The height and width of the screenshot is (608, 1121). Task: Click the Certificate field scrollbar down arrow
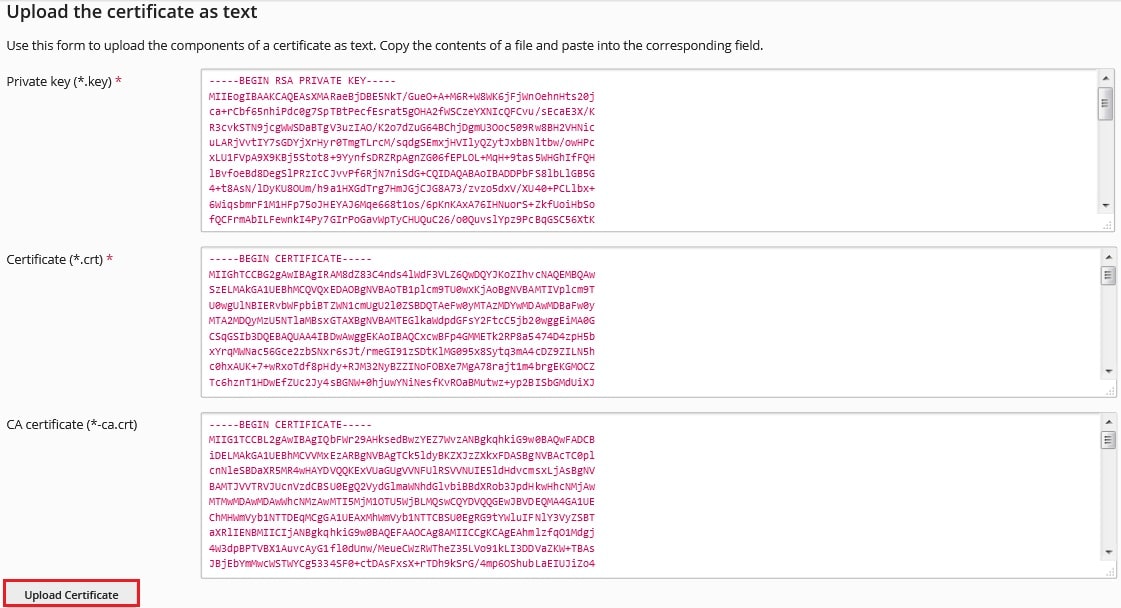[1108, 371]
